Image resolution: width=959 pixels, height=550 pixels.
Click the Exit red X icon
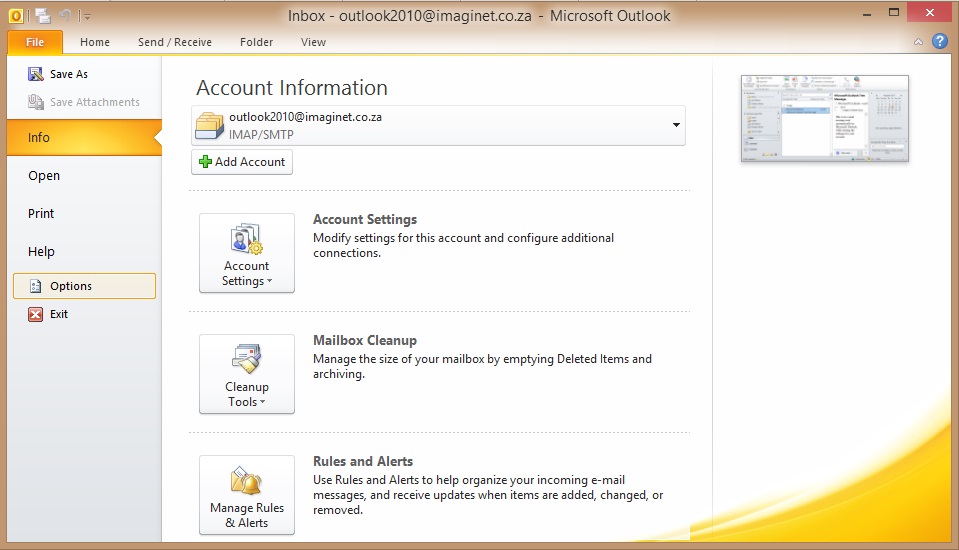[35, 314]
